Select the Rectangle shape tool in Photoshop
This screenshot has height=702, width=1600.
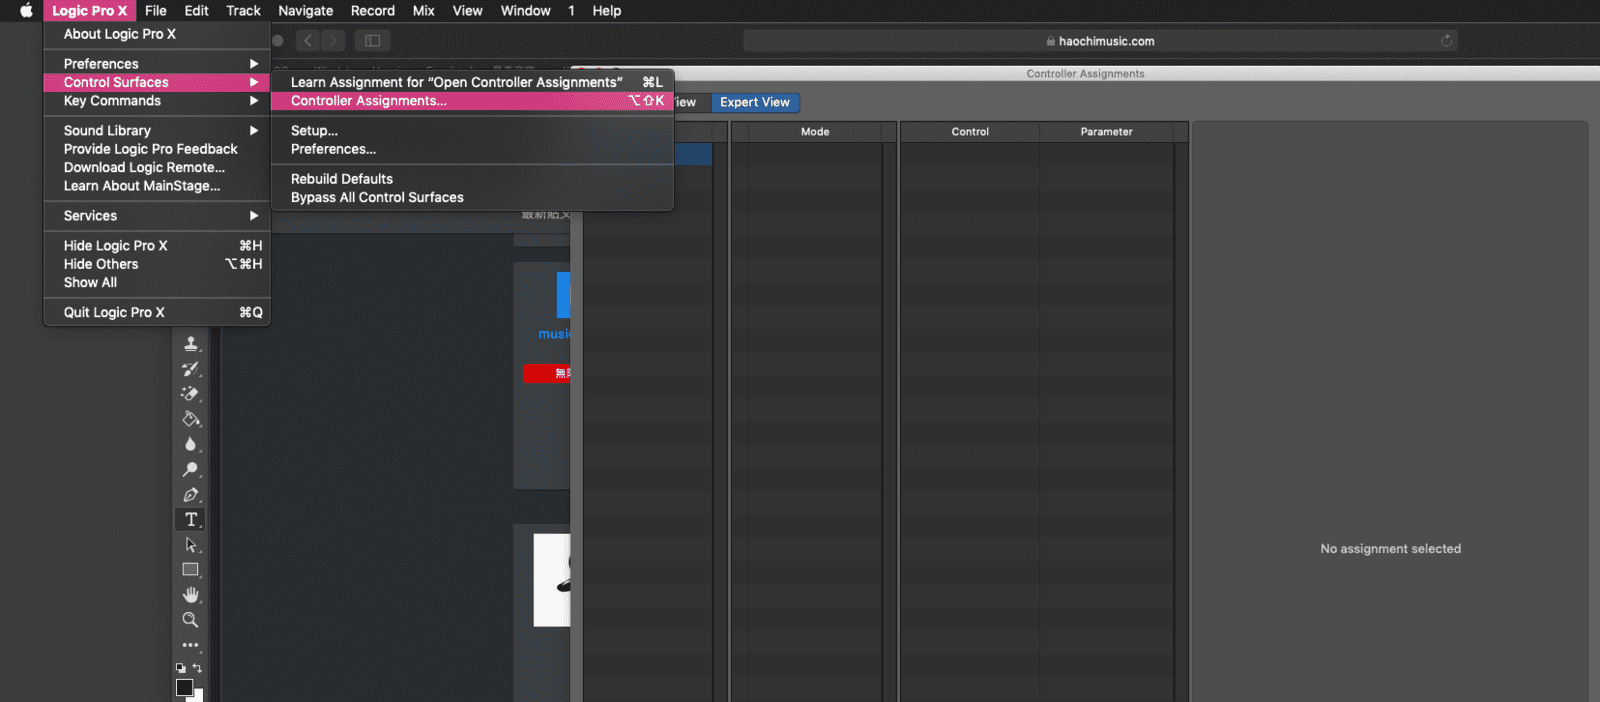191,570
